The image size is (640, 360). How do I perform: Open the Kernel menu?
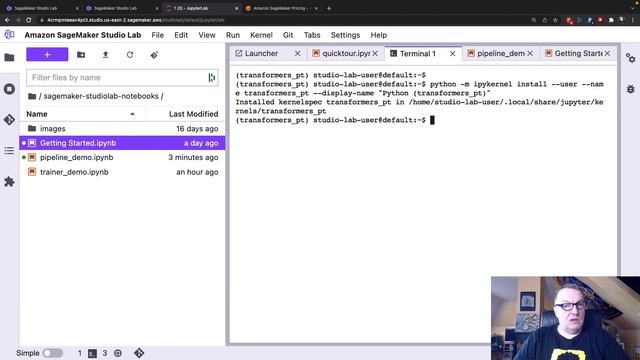pyautogui.click(x=261, y=35)
